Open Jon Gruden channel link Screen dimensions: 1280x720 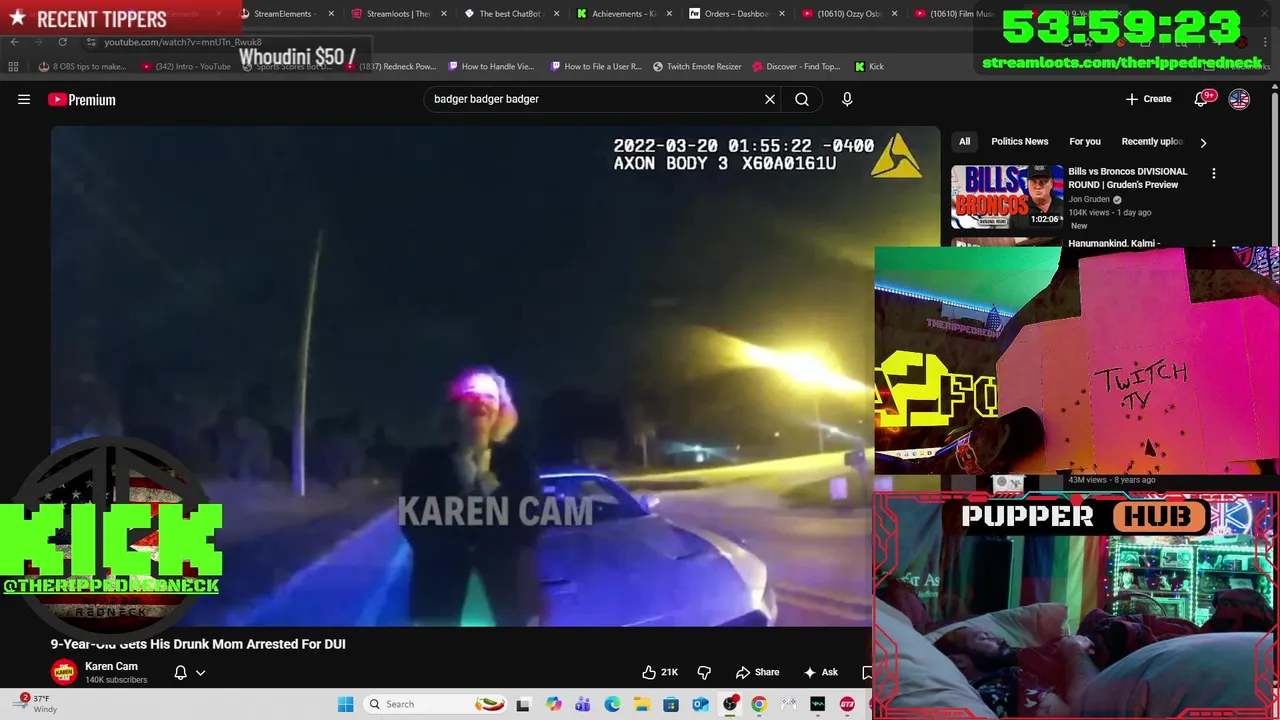[1089, 199]
